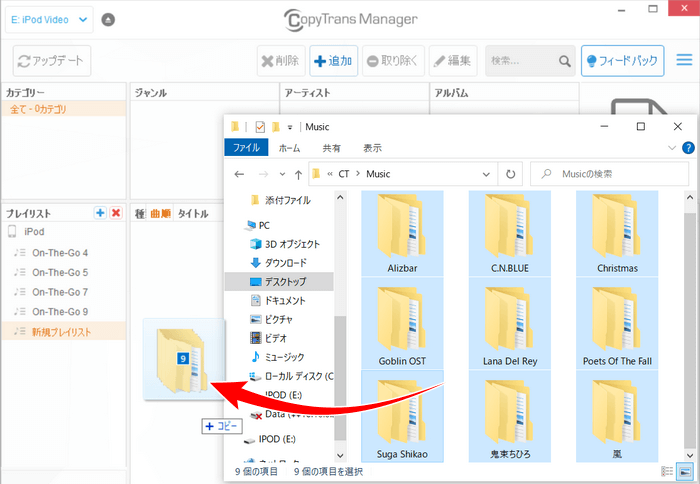Image resolution: width=700 pixels, height=484 pixels.
Task: Click the CT breadcrumb in address bar
Action: tap(344, 174)
